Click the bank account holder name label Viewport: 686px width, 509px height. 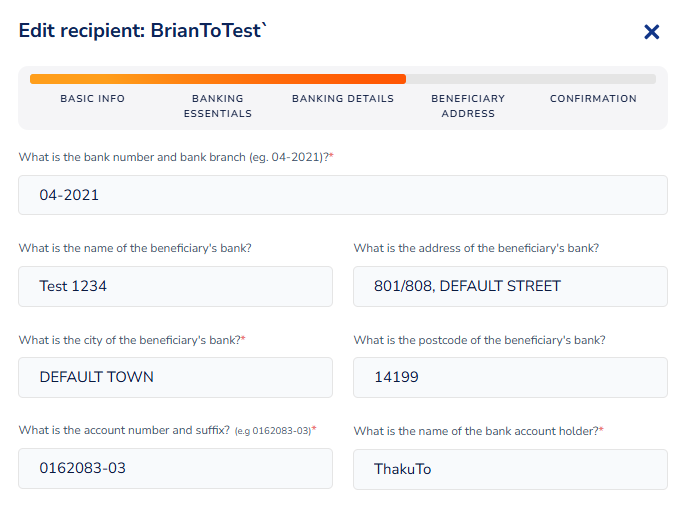click(476, 430)
